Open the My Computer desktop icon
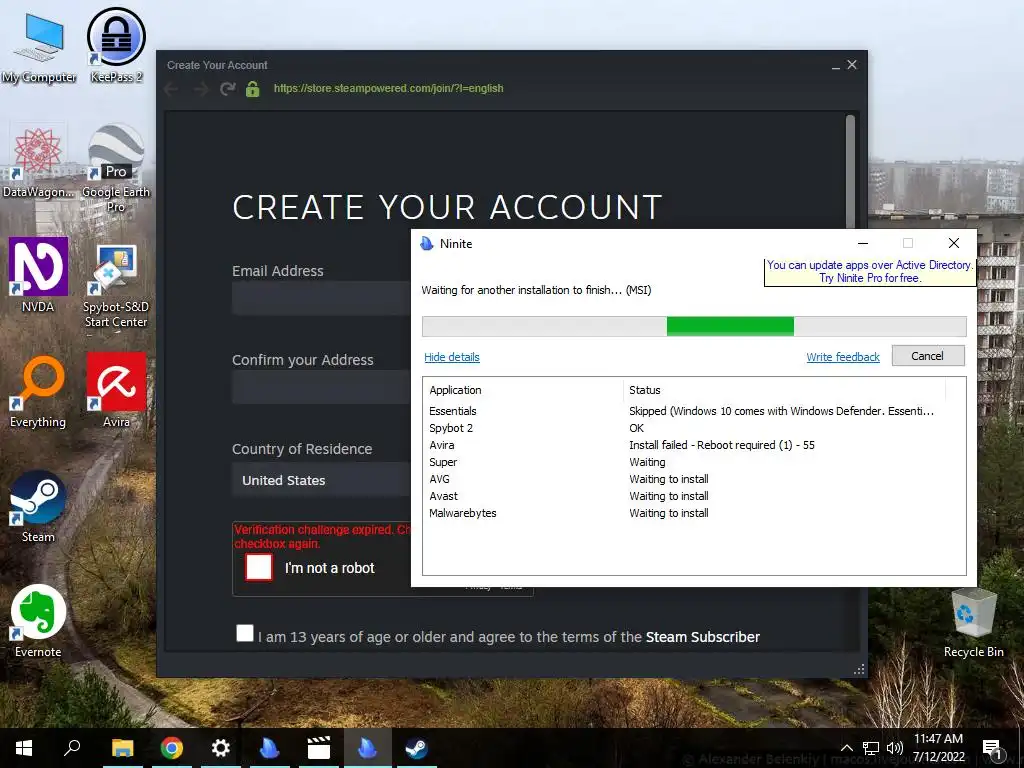The height and width of the screenshot is (768, 1024). [39, 48]
